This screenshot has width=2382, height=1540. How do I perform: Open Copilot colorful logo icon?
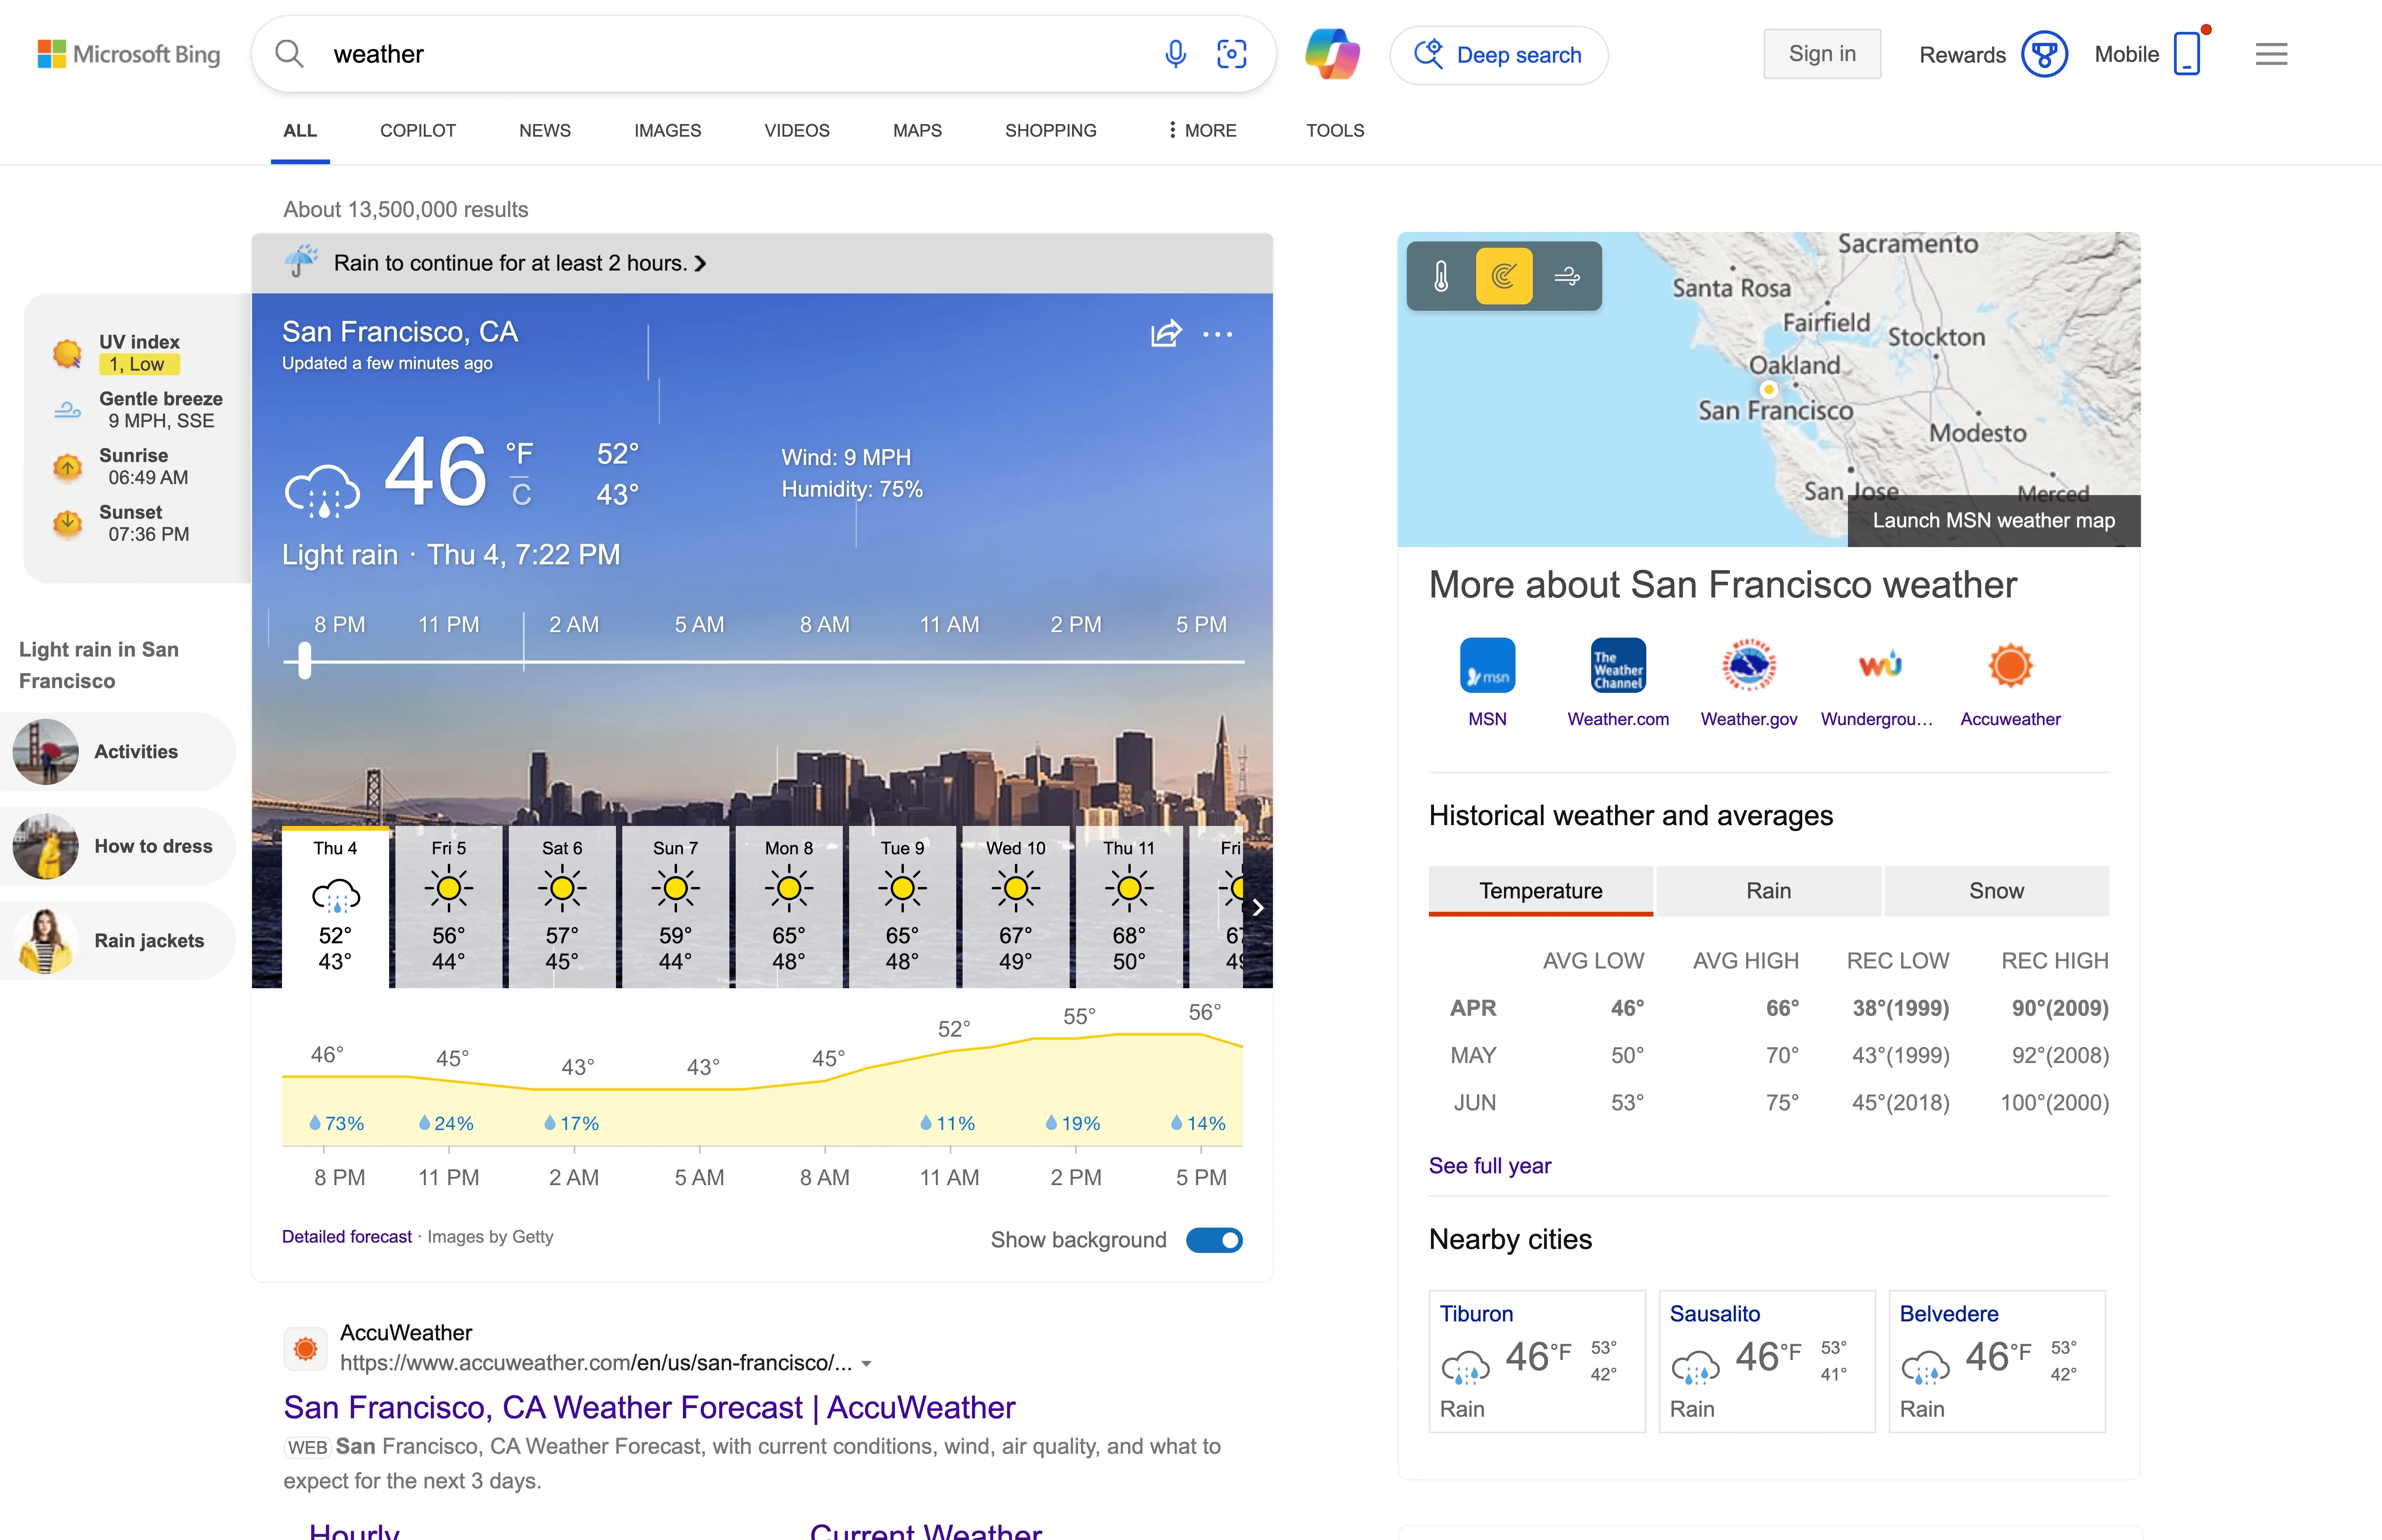pos(1332,54)
